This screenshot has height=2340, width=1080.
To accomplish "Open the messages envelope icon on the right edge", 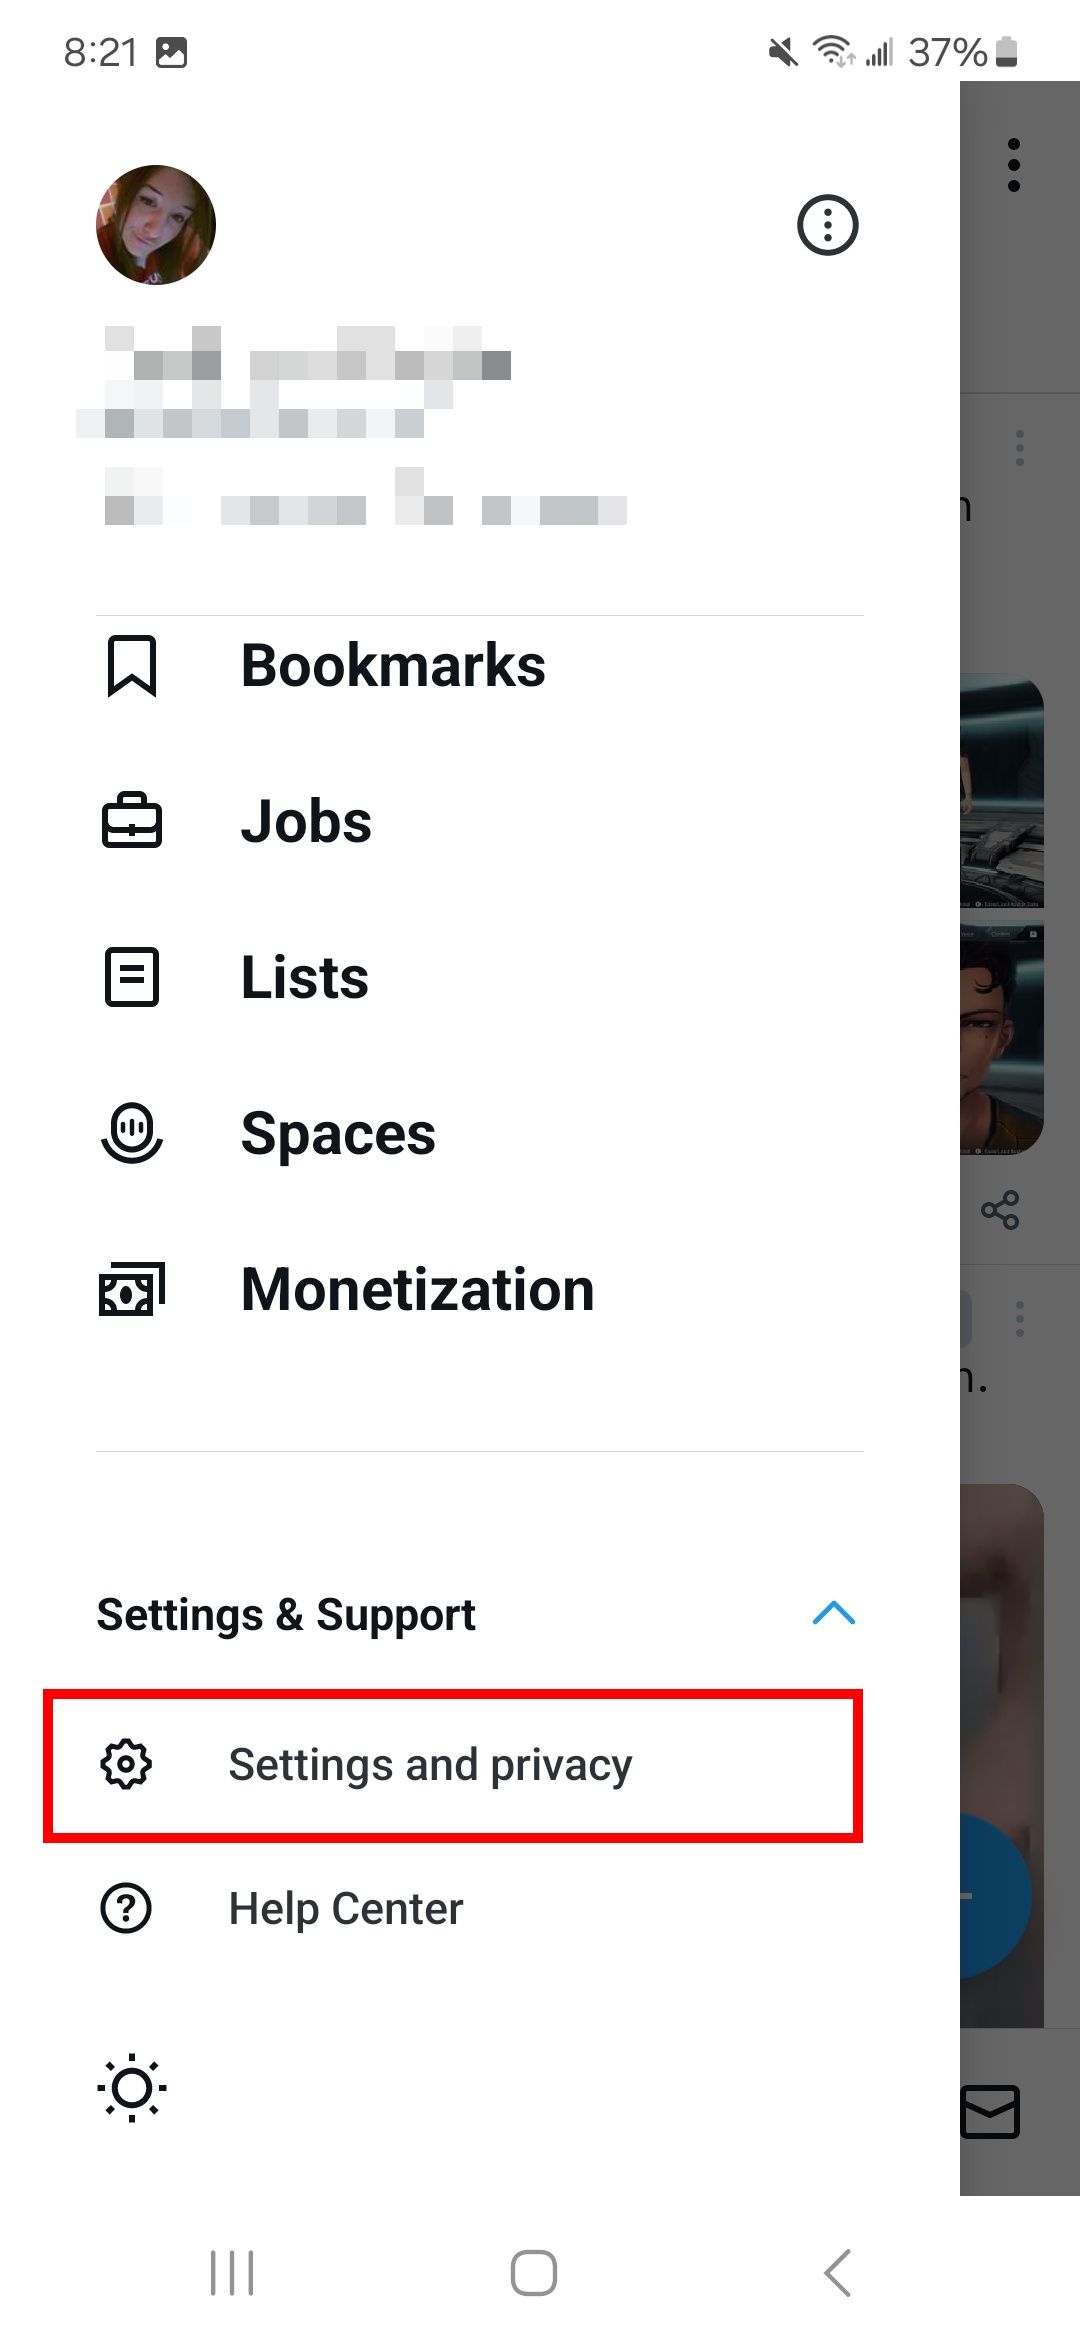I will (992, 2113).
